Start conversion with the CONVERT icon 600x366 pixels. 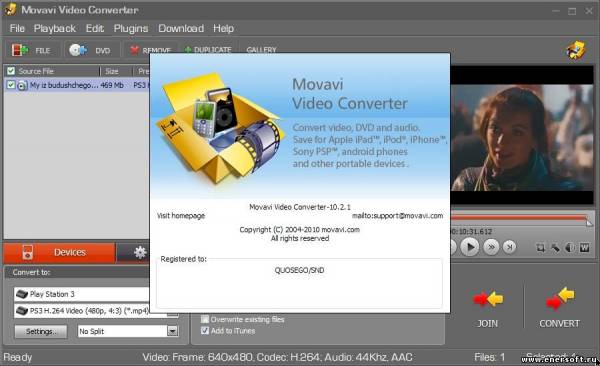click(560, 298)
